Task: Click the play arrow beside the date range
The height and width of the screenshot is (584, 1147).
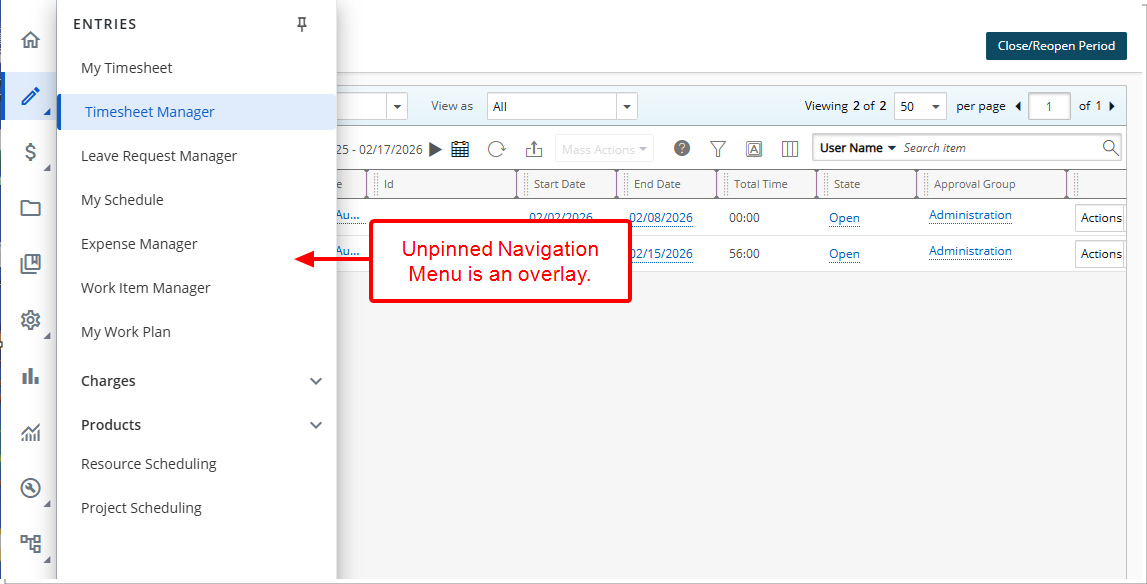Action: pos(435,148)
